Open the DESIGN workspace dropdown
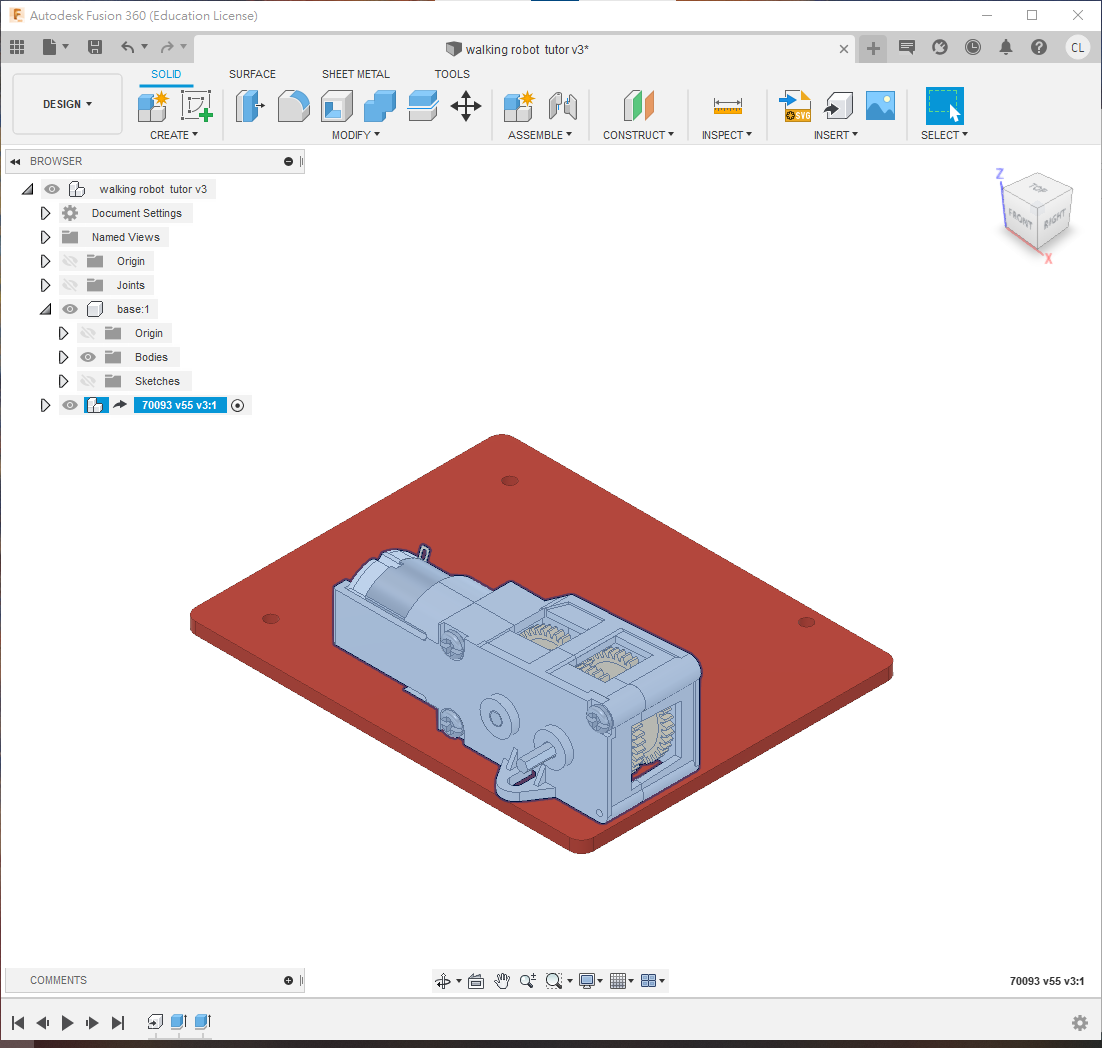1102x1048 pixels. click(x=67, y=104)
